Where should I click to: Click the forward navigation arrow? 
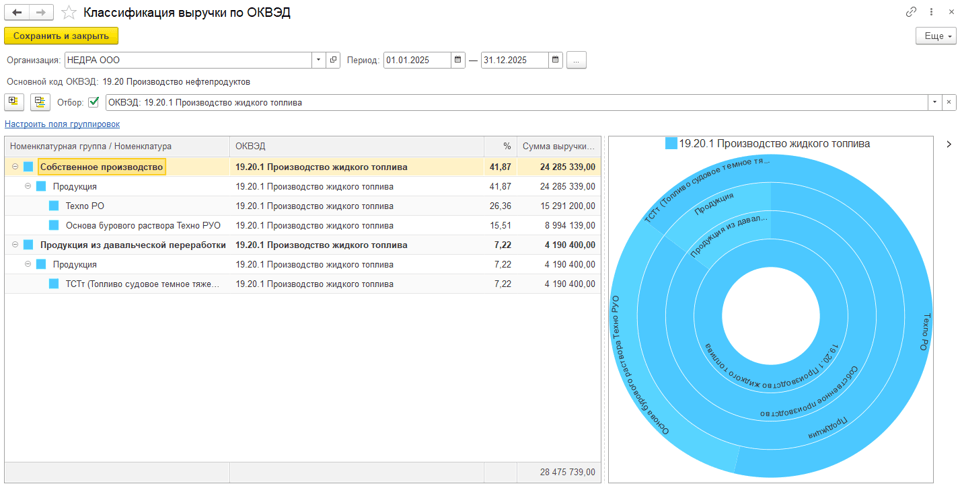coord(41,12)
